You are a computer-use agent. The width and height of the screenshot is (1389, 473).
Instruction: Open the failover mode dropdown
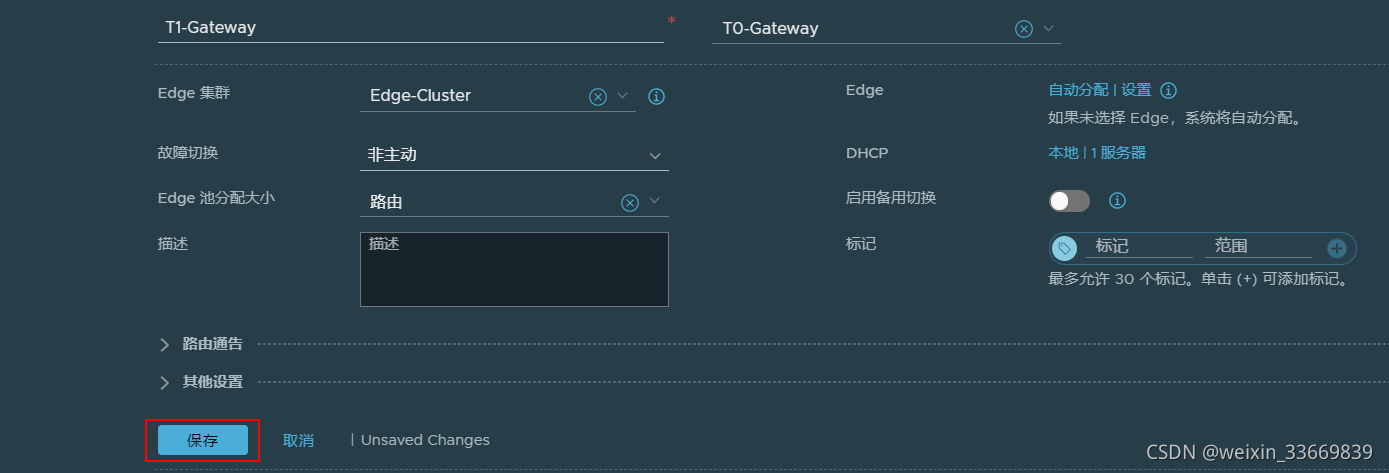[x=655, y=155]
